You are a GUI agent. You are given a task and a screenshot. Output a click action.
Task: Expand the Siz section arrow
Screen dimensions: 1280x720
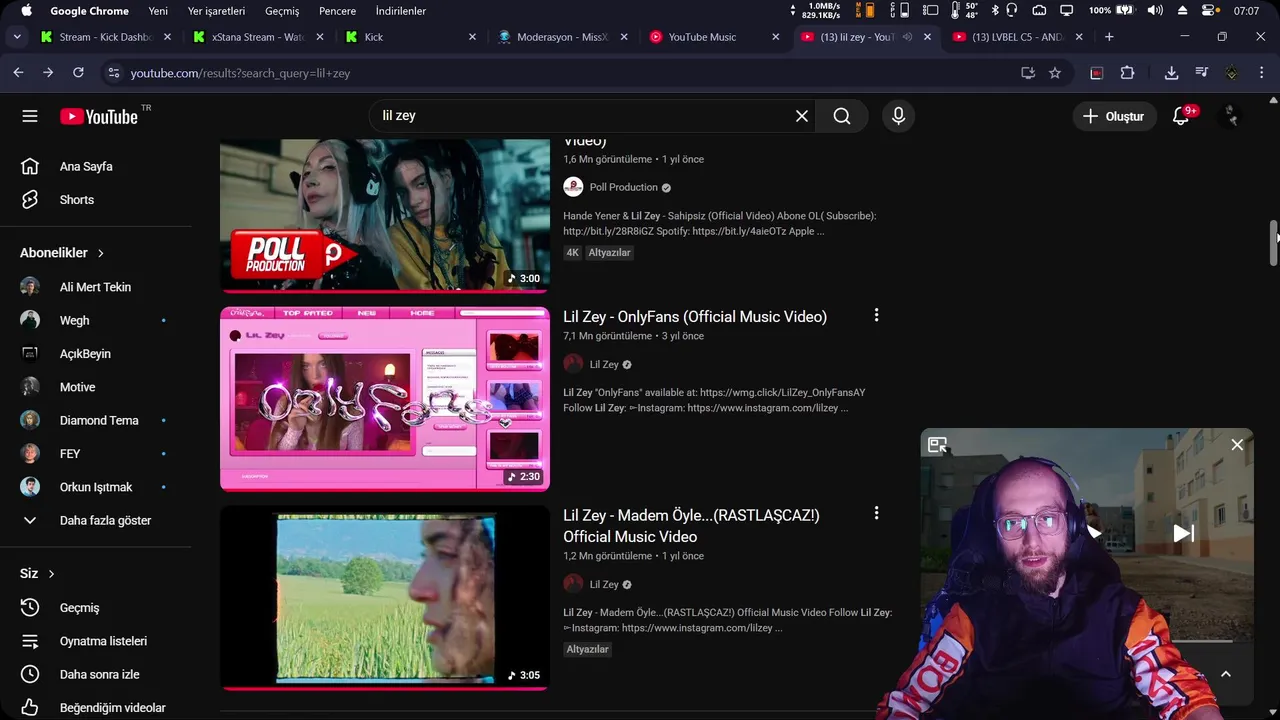pos(51,573)
